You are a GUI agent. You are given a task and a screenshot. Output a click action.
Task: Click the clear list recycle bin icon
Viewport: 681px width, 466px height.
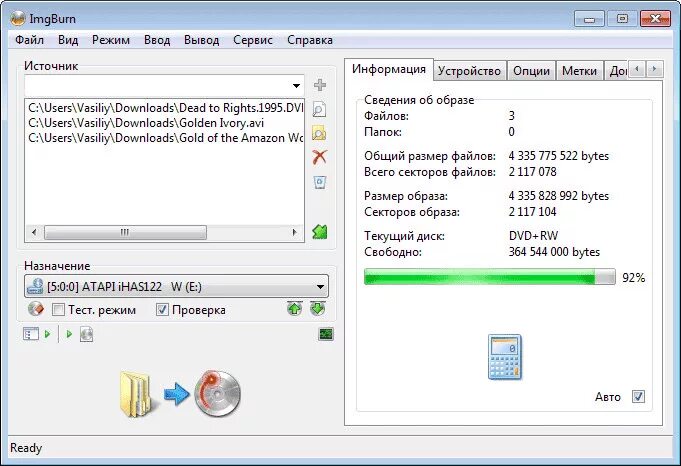(320, 182)
